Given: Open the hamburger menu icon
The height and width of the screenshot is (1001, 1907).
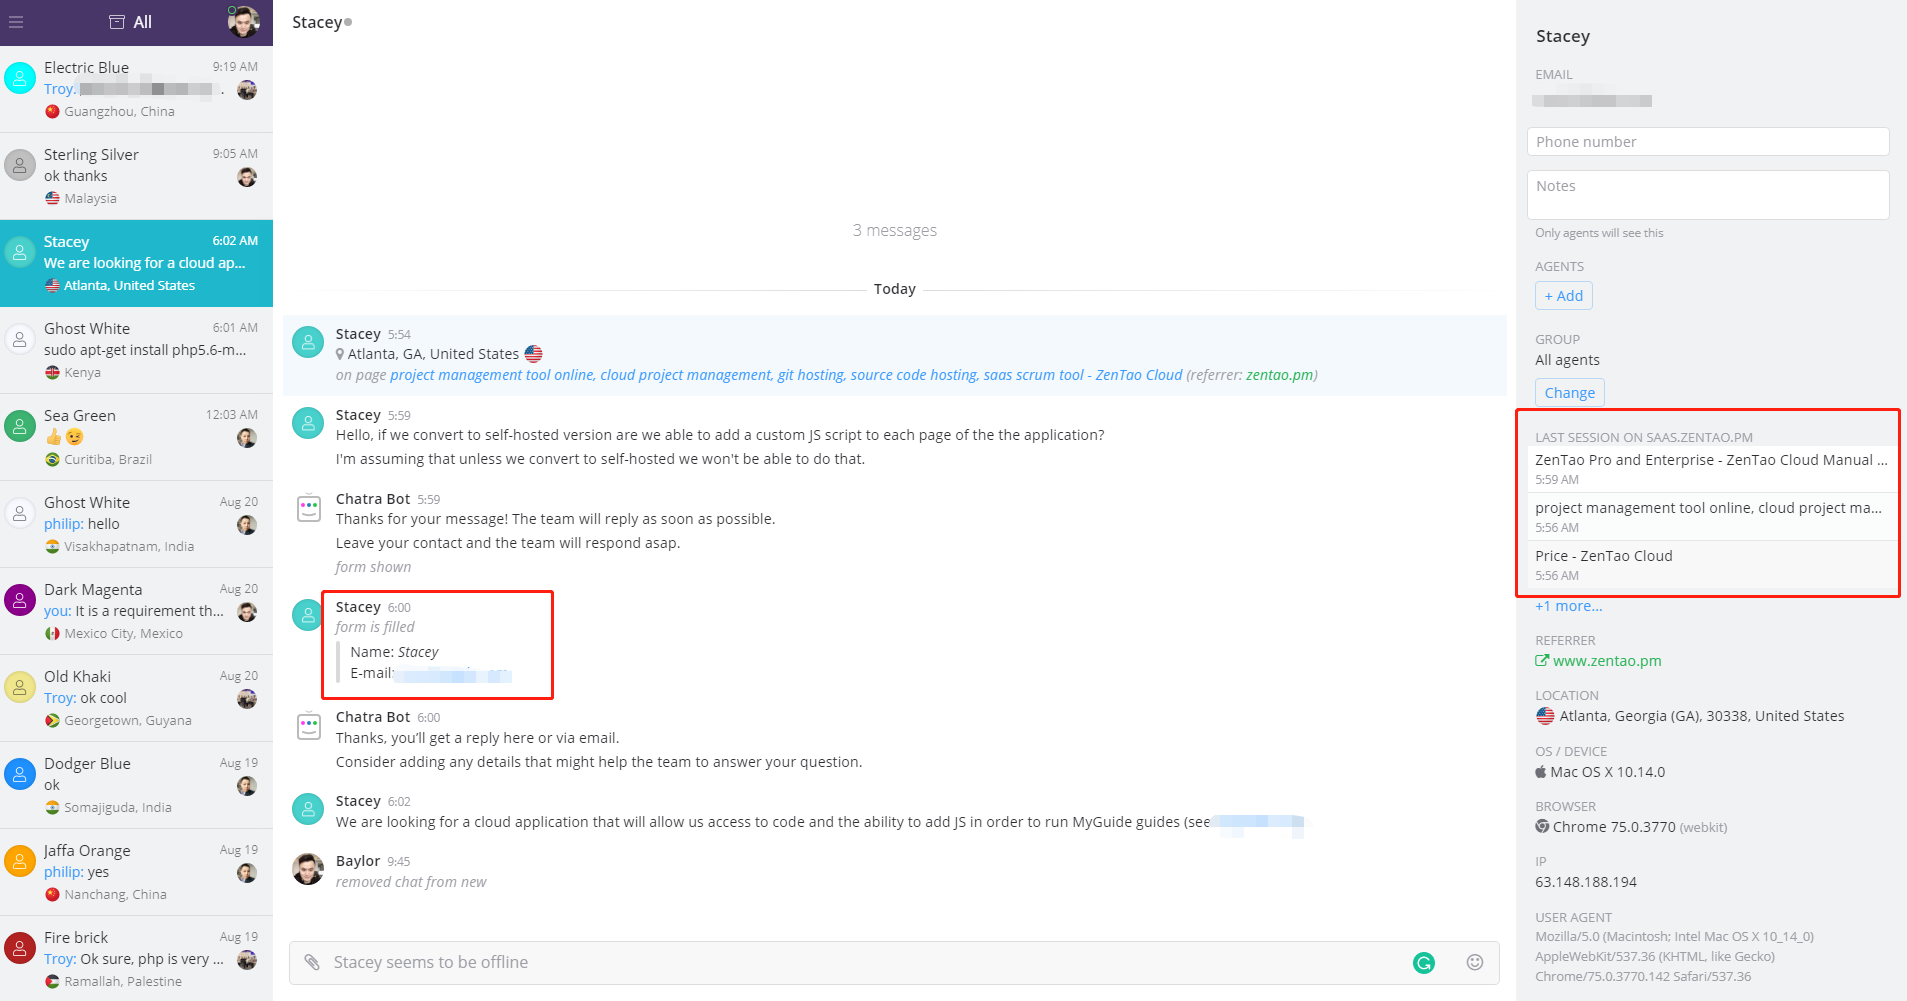Looking at the screenshot, I should [16, 22].
